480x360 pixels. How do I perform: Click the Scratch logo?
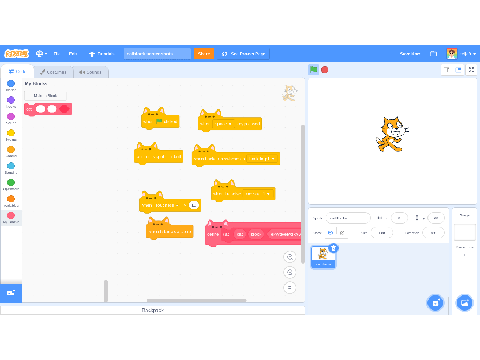point(16,53)
